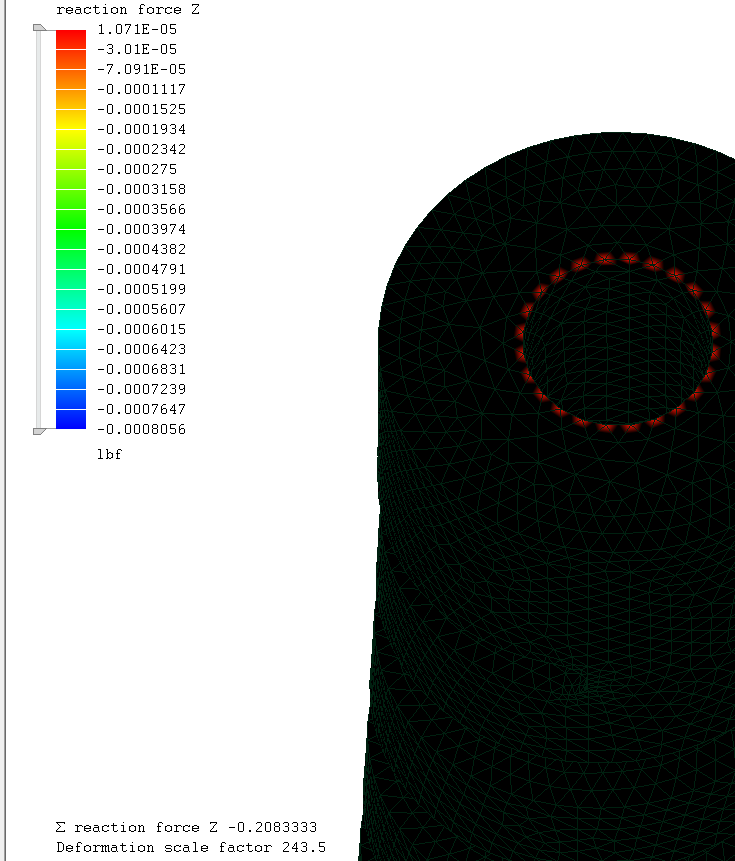Click the red color band at legend top

(x=71, y=40)
